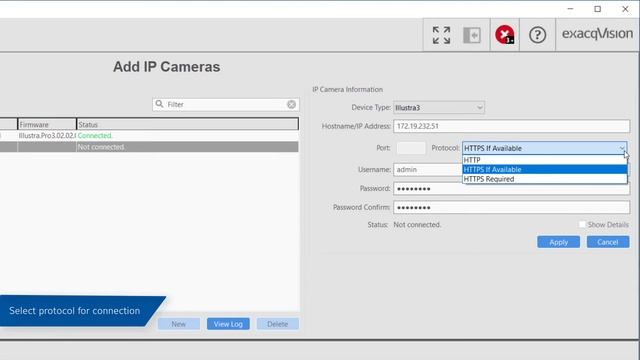640x360 pixels.
Task: Click the New camera button
Action: pos(179,324)
